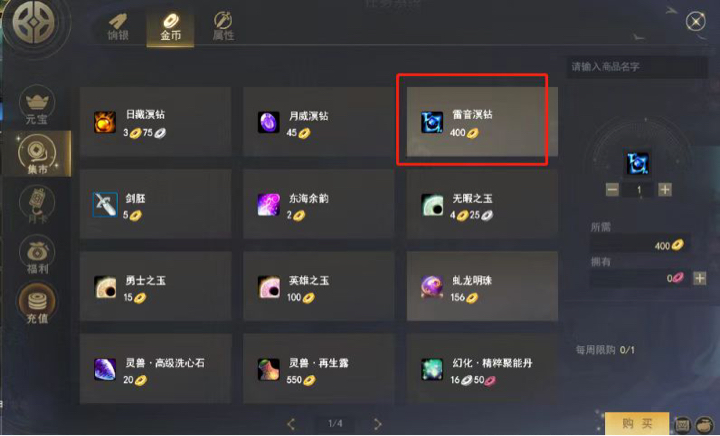Switch to the 金币 tab

coord(170,28)
